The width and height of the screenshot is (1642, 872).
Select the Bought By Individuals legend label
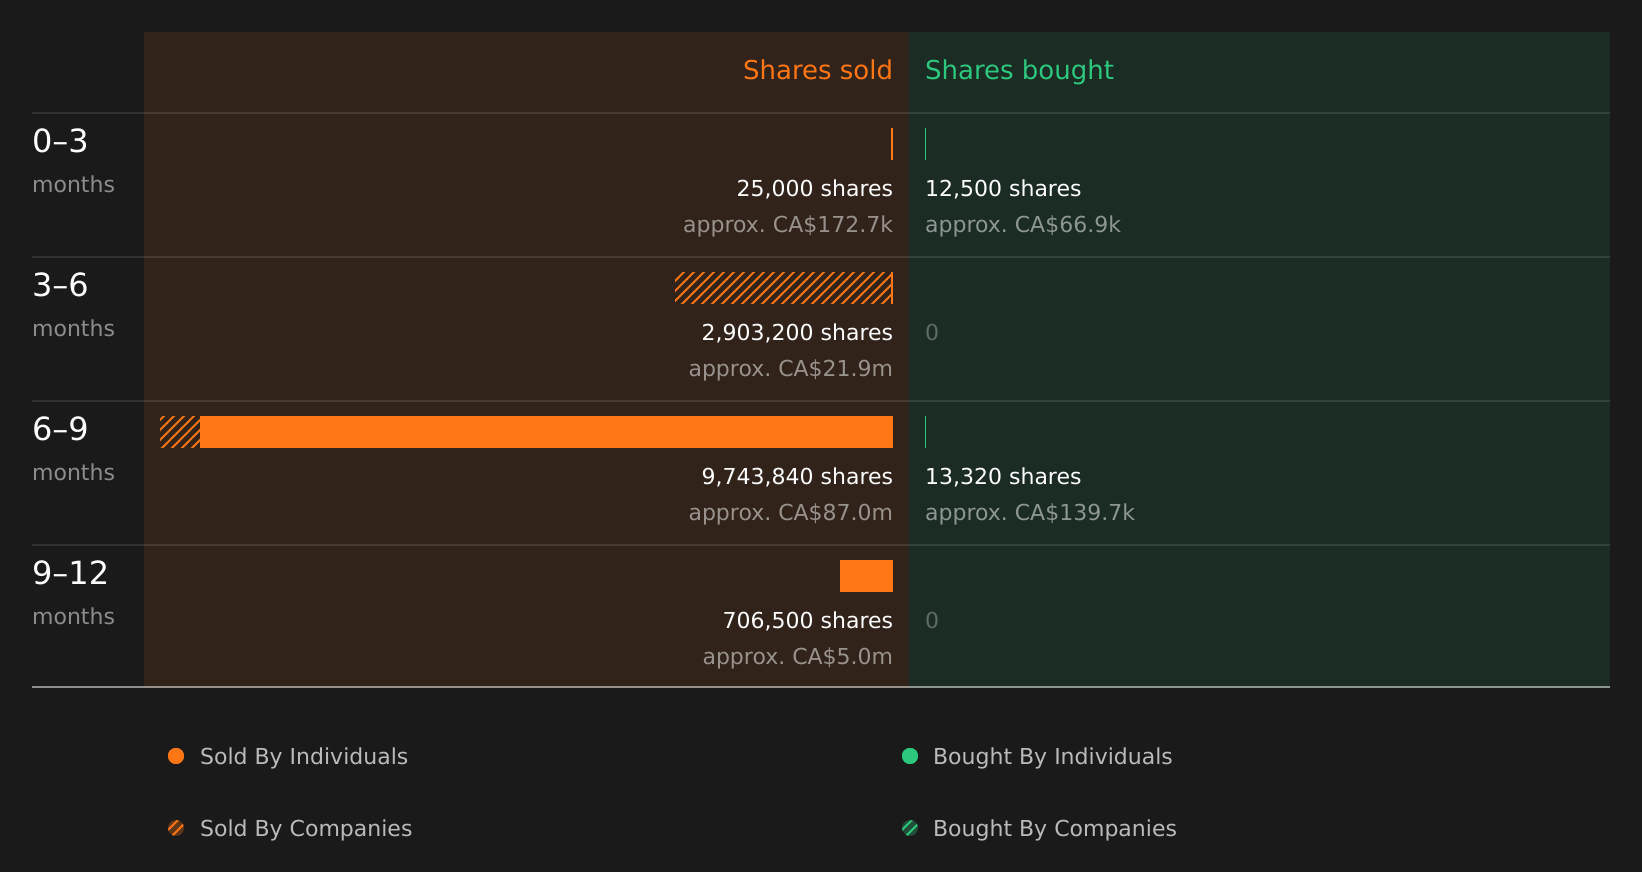pos(1053,757)
